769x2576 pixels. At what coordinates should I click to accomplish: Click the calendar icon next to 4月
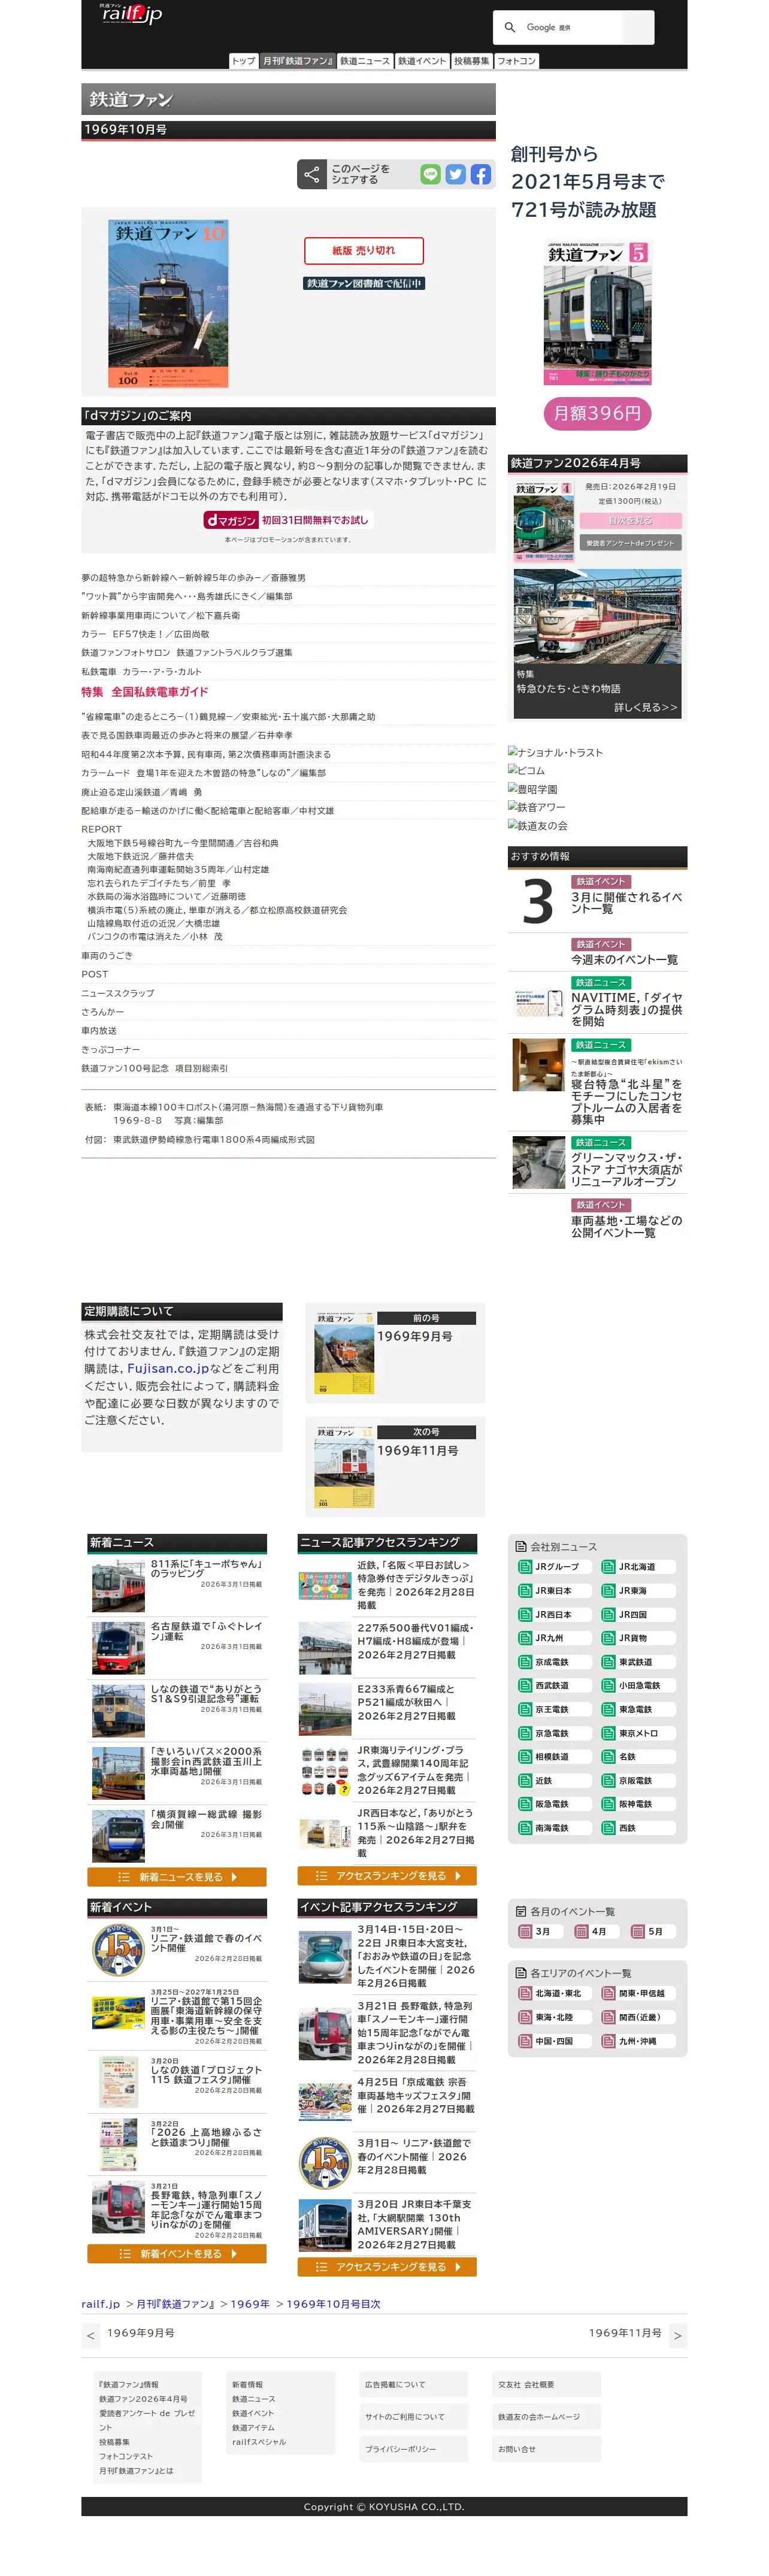[582, 1932]
